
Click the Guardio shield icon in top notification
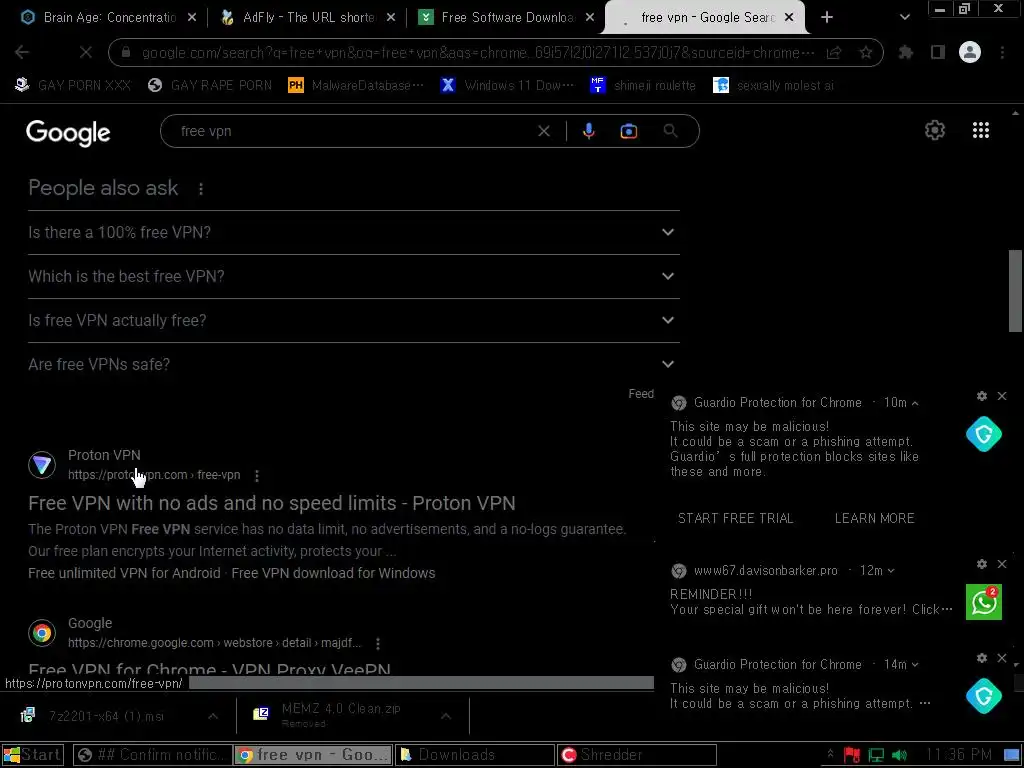(984, 434)
